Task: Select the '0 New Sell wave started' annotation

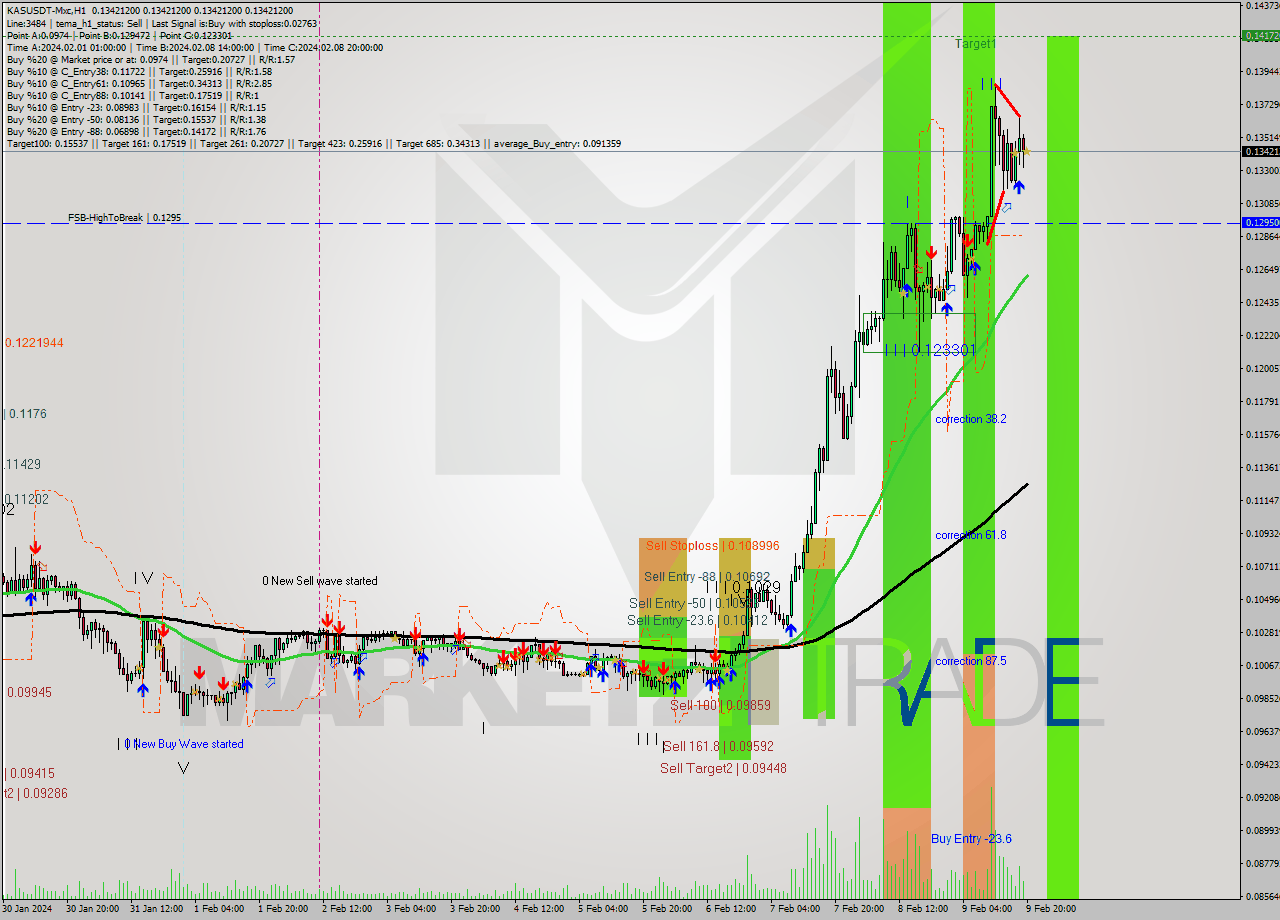Action: pos(320,581)
